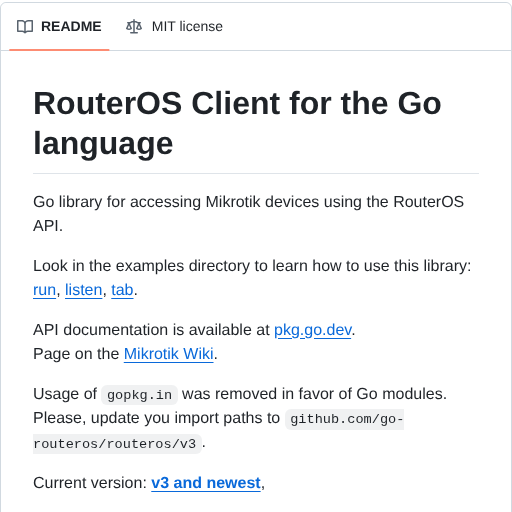512x512 pixels.
Task: Open the README tab
Action: 59,27
